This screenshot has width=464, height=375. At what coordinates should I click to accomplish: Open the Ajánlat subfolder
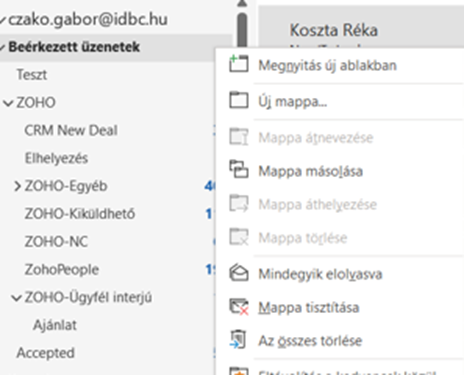click(x=55, y=325)
